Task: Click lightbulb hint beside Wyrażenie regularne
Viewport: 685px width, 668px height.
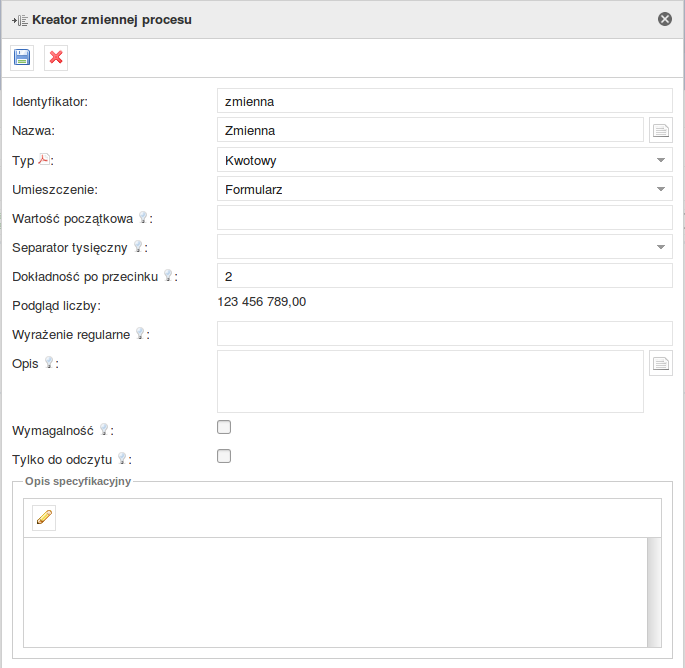Action: coord(140,333)
